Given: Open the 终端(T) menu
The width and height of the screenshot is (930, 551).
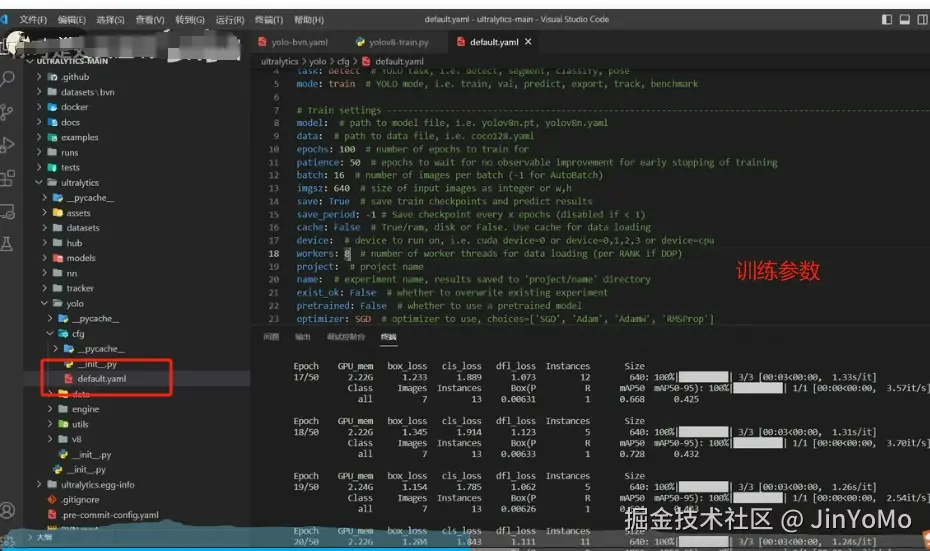Looking at the screenshot, I should coord(269,20).
